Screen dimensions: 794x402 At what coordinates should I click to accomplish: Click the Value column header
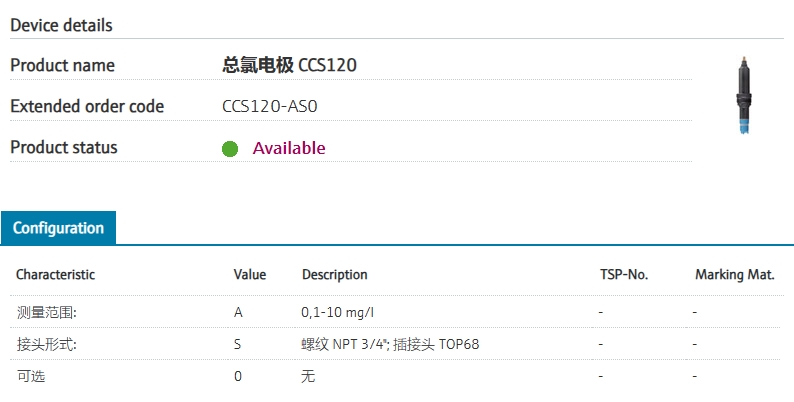250,275
